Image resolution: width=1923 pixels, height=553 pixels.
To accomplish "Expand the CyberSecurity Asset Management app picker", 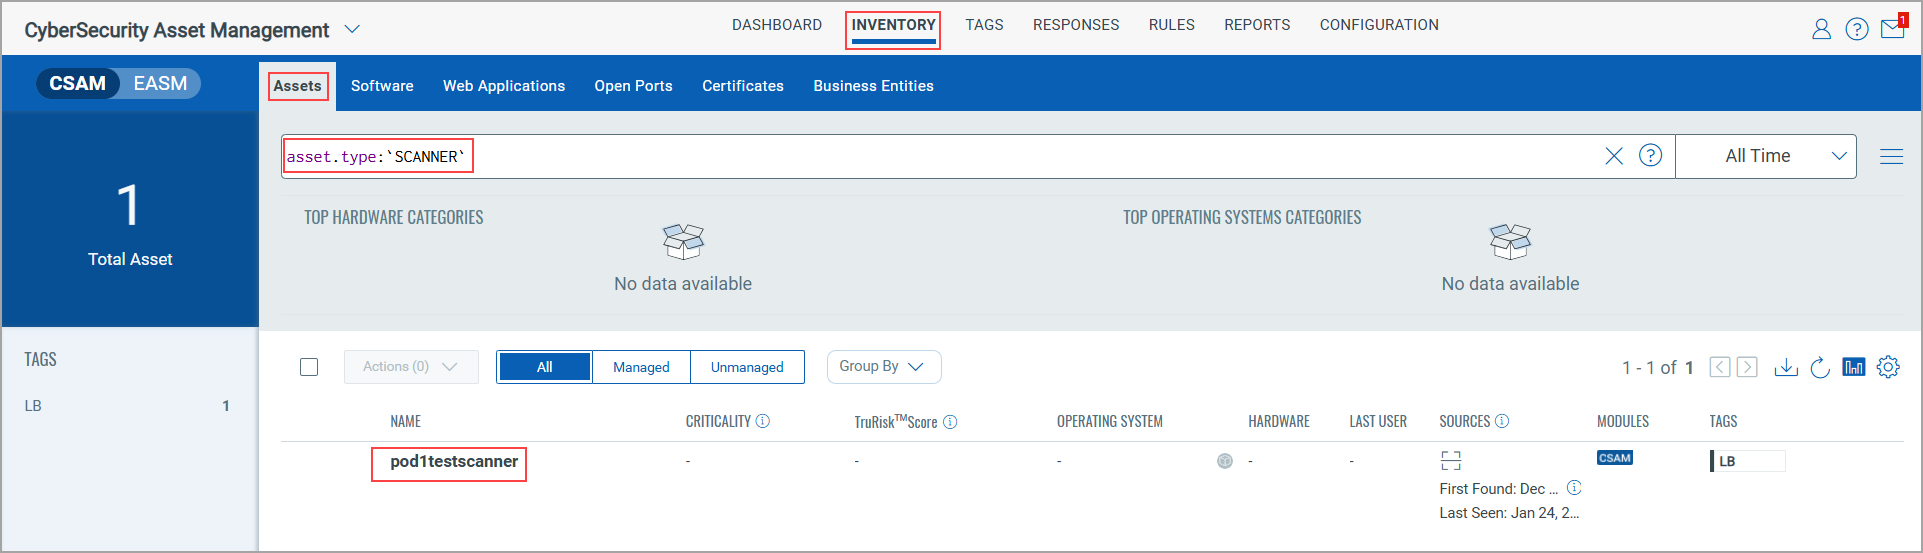I will click(x=352, y=30).
